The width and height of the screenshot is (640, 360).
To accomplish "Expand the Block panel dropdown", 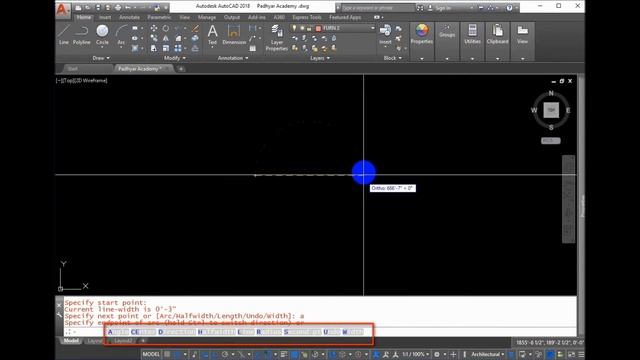I will pos(393,58).
